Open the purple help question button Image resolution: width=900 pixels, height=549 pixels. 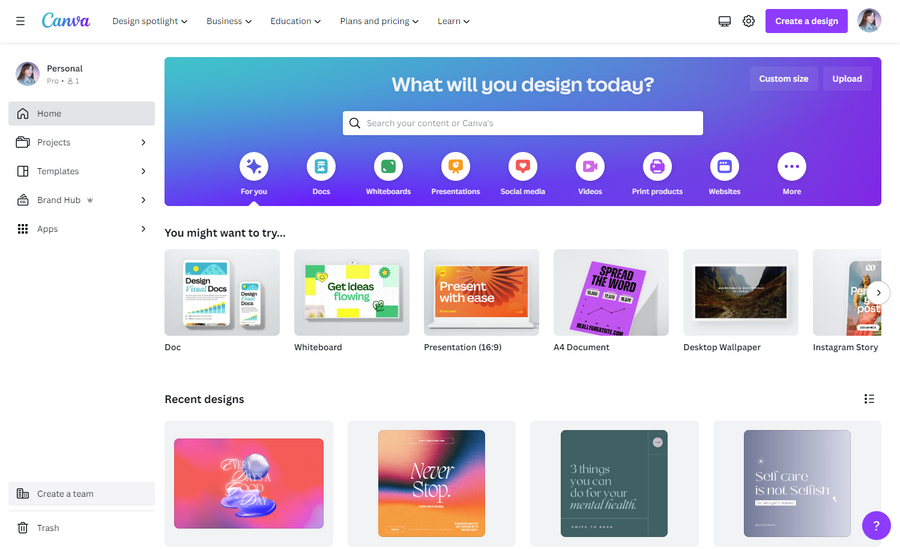point(876,525)
